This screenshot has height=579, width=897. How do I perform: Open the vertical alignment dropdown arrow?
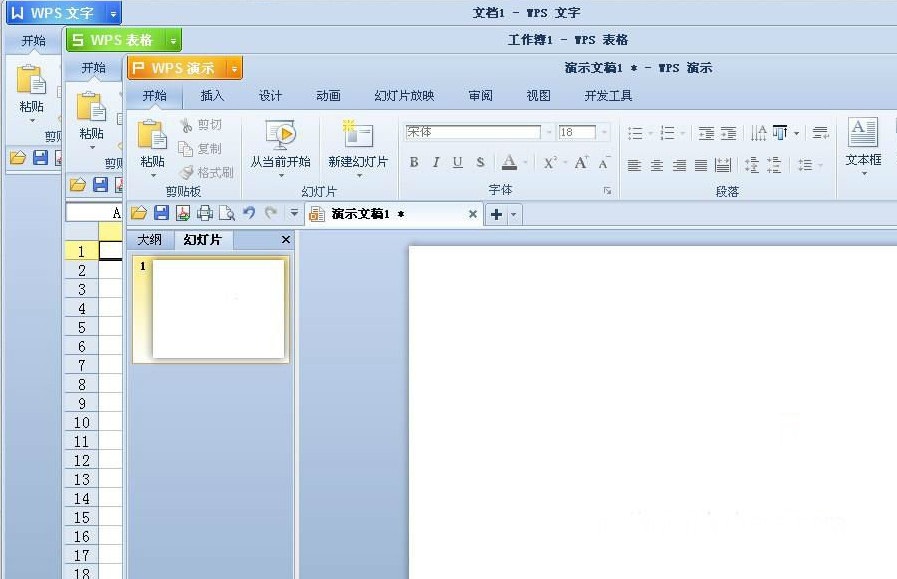pyautogui.click(x=796, y=133)
